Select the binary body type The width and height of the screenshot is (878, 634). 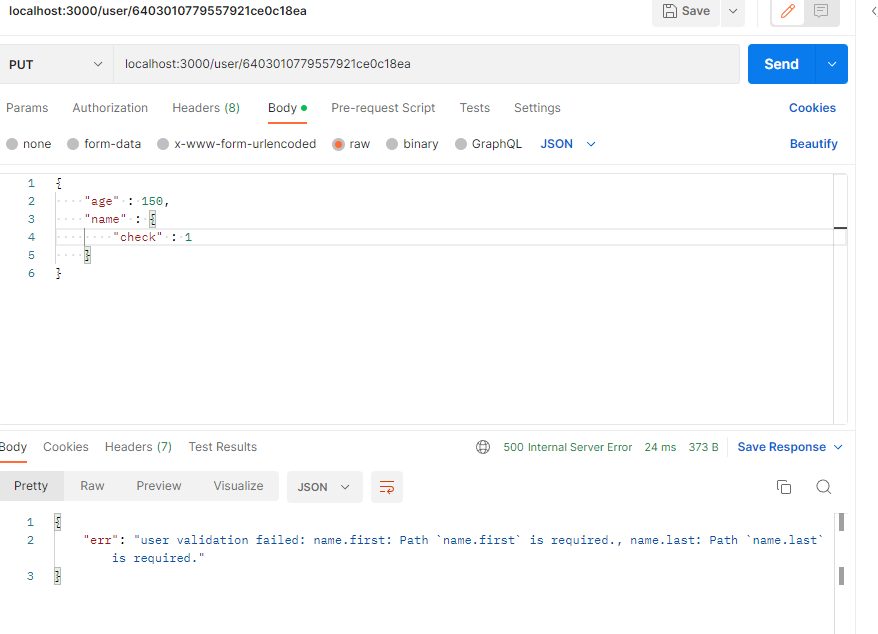click(x=413, y=144)
